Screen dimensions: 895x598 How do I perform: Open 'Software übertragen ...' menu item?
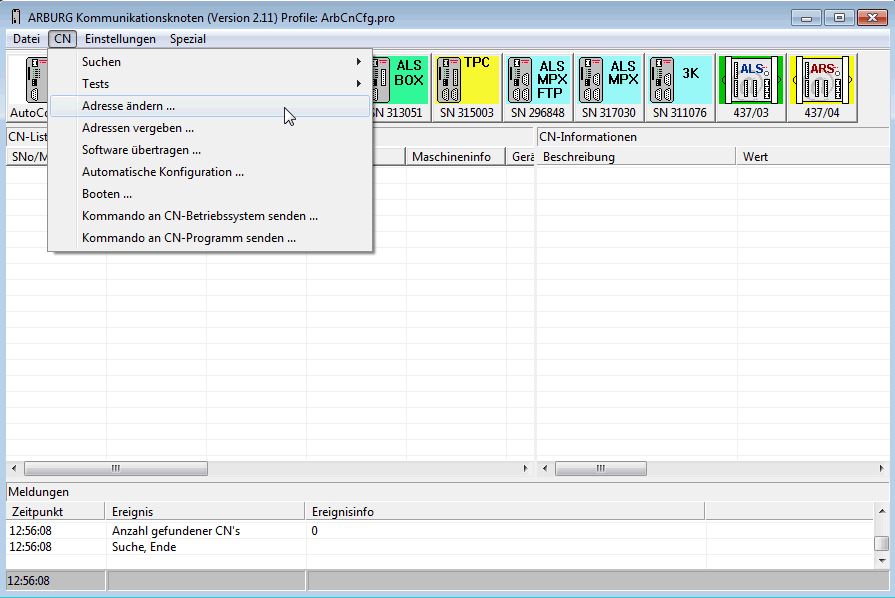[141, 150]
